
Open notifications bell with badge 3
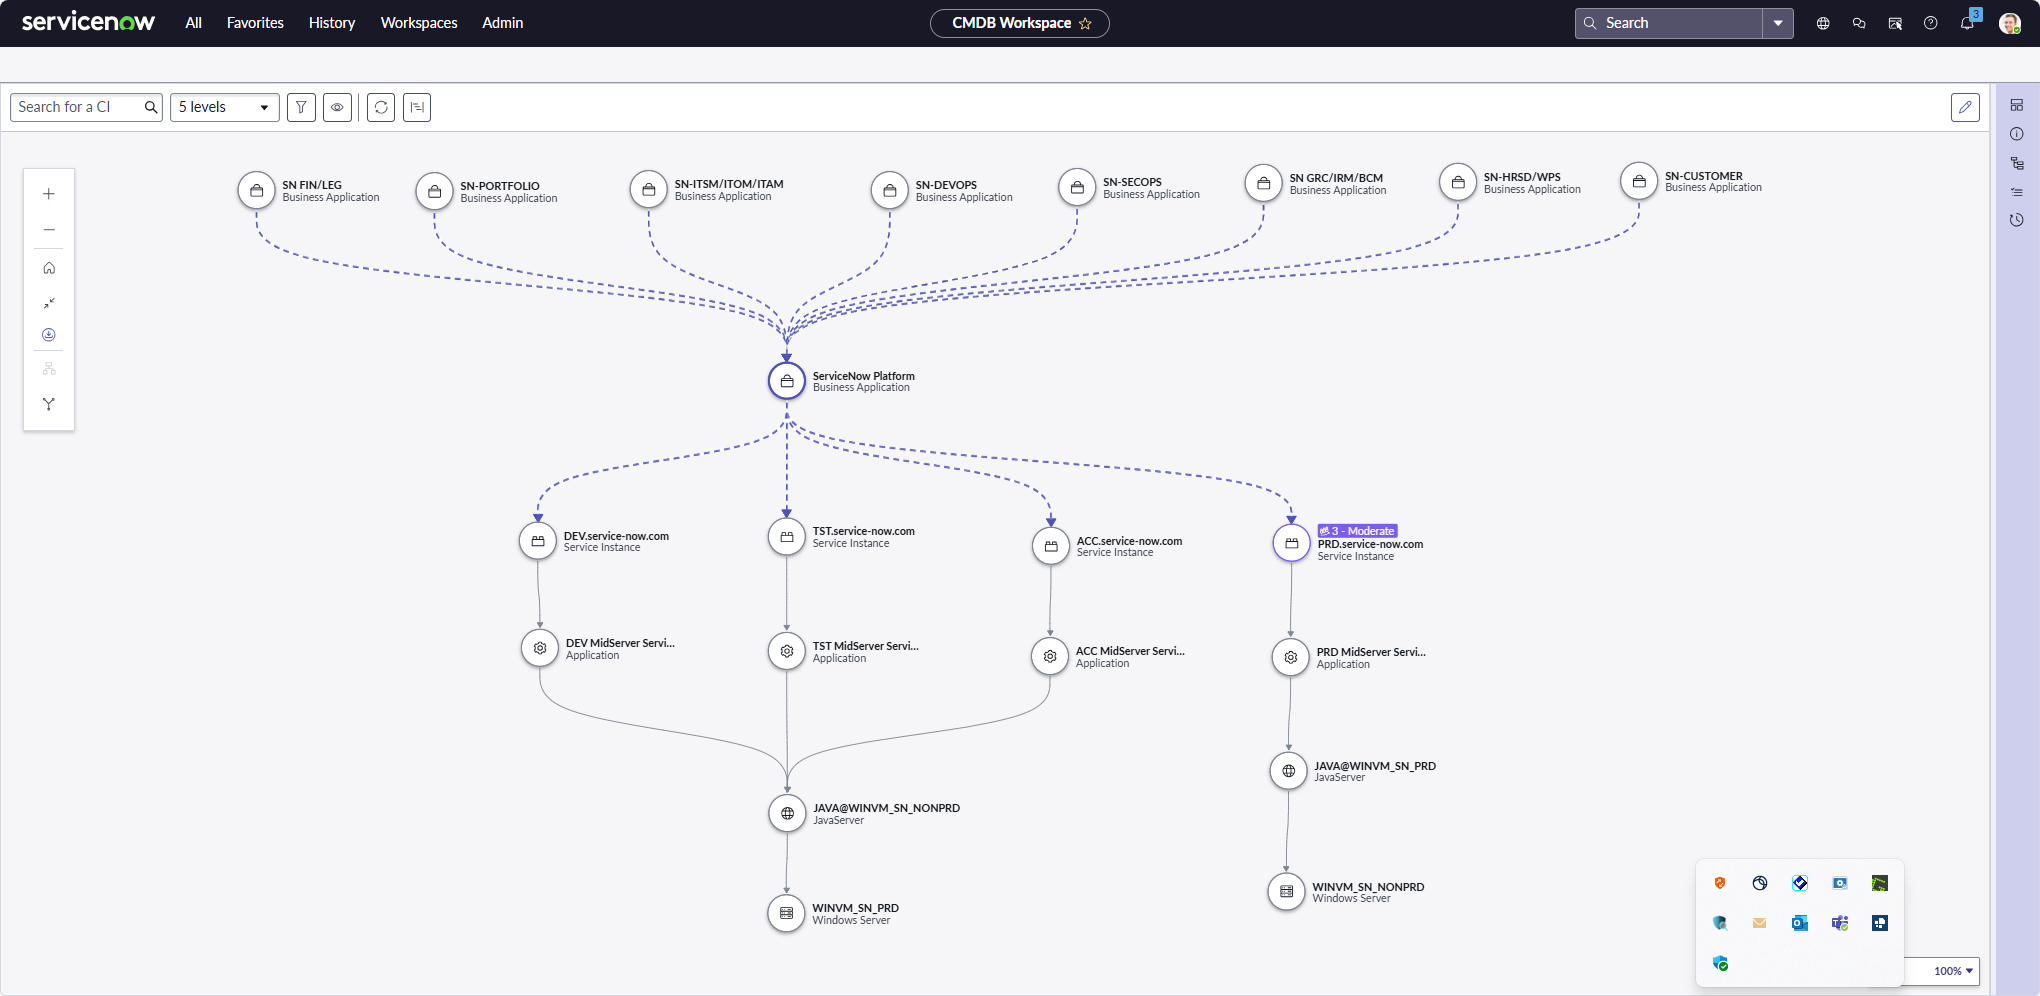[1968, 21]
